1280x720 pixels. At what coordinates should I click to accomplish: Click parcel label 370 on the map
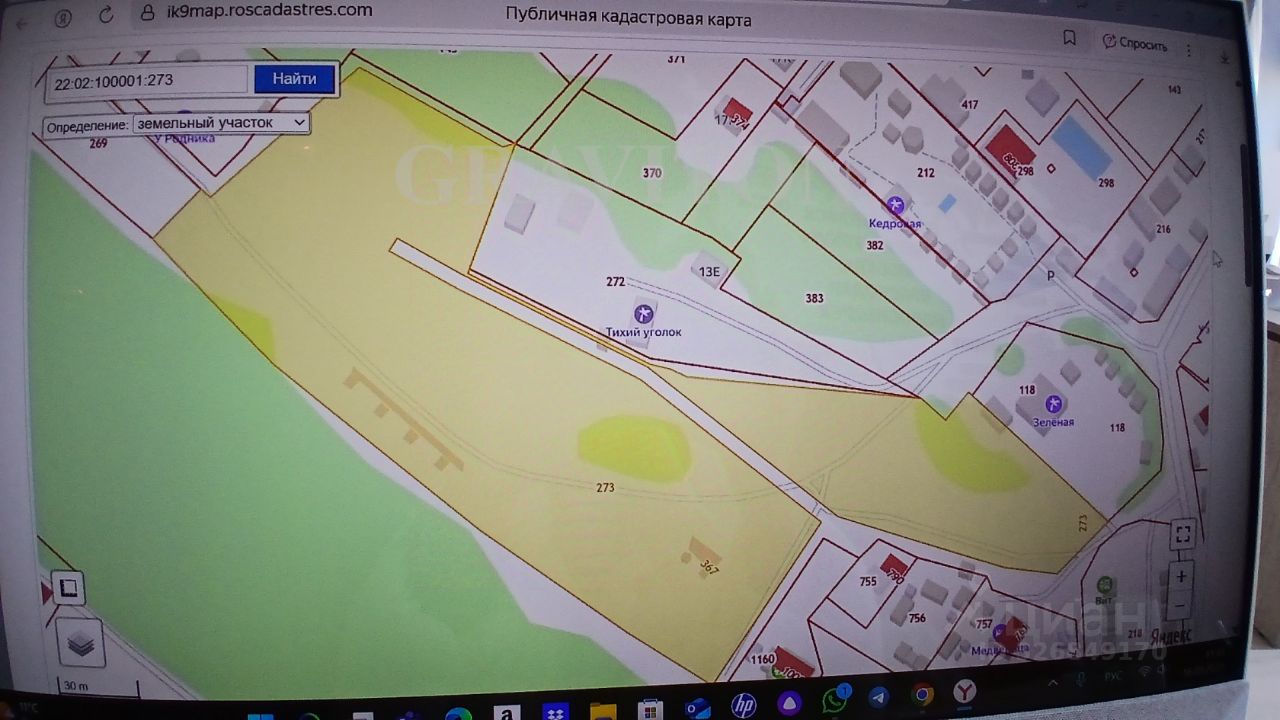[x=652, y=173]
